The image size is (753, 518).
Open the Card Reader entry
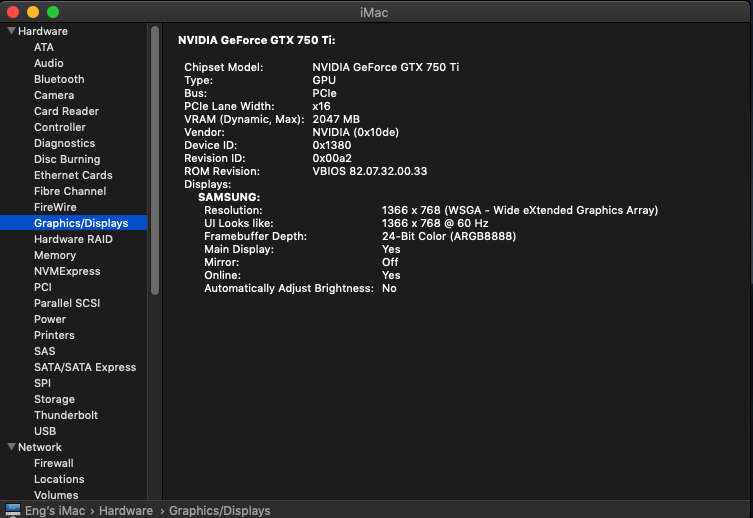point(66,111)
